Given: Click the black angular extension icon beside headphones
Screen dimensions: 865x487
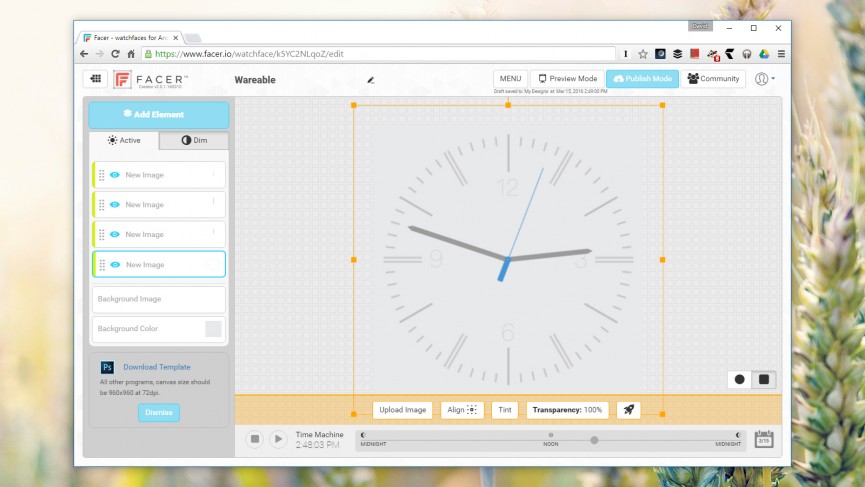Looking at the screenshot, I should pos(729,54).
